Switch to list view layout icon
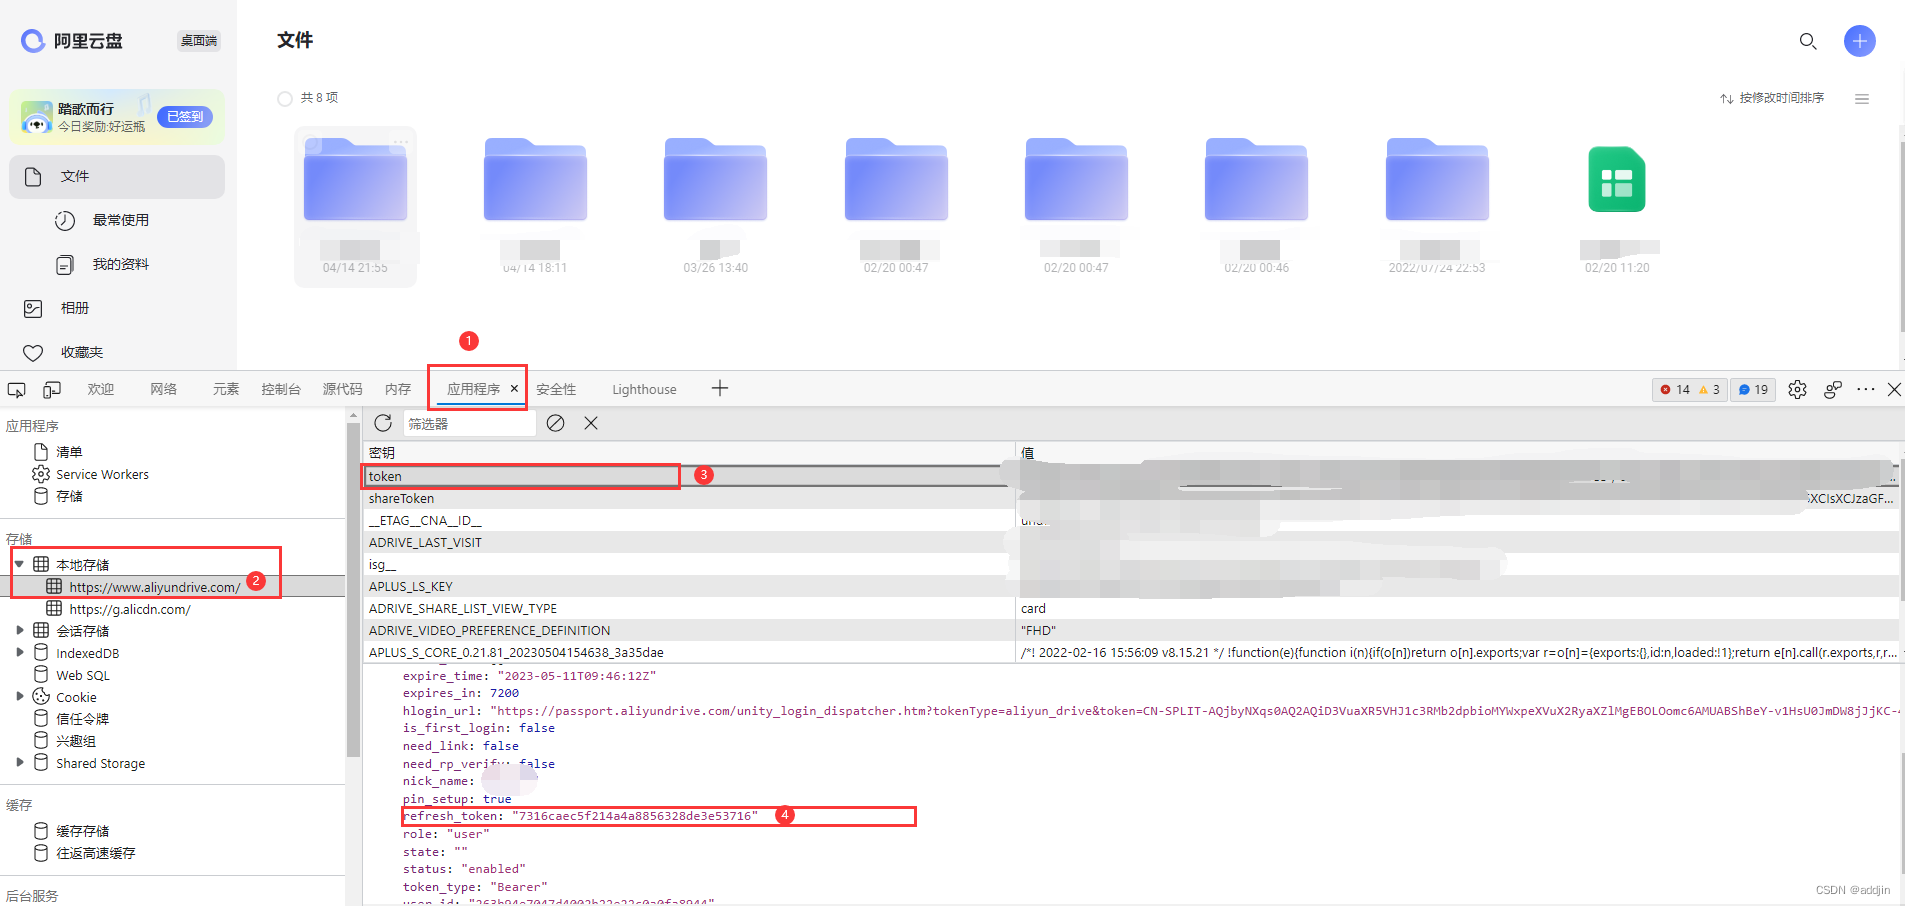The image size is (1905, 906). coord(1861,99)
